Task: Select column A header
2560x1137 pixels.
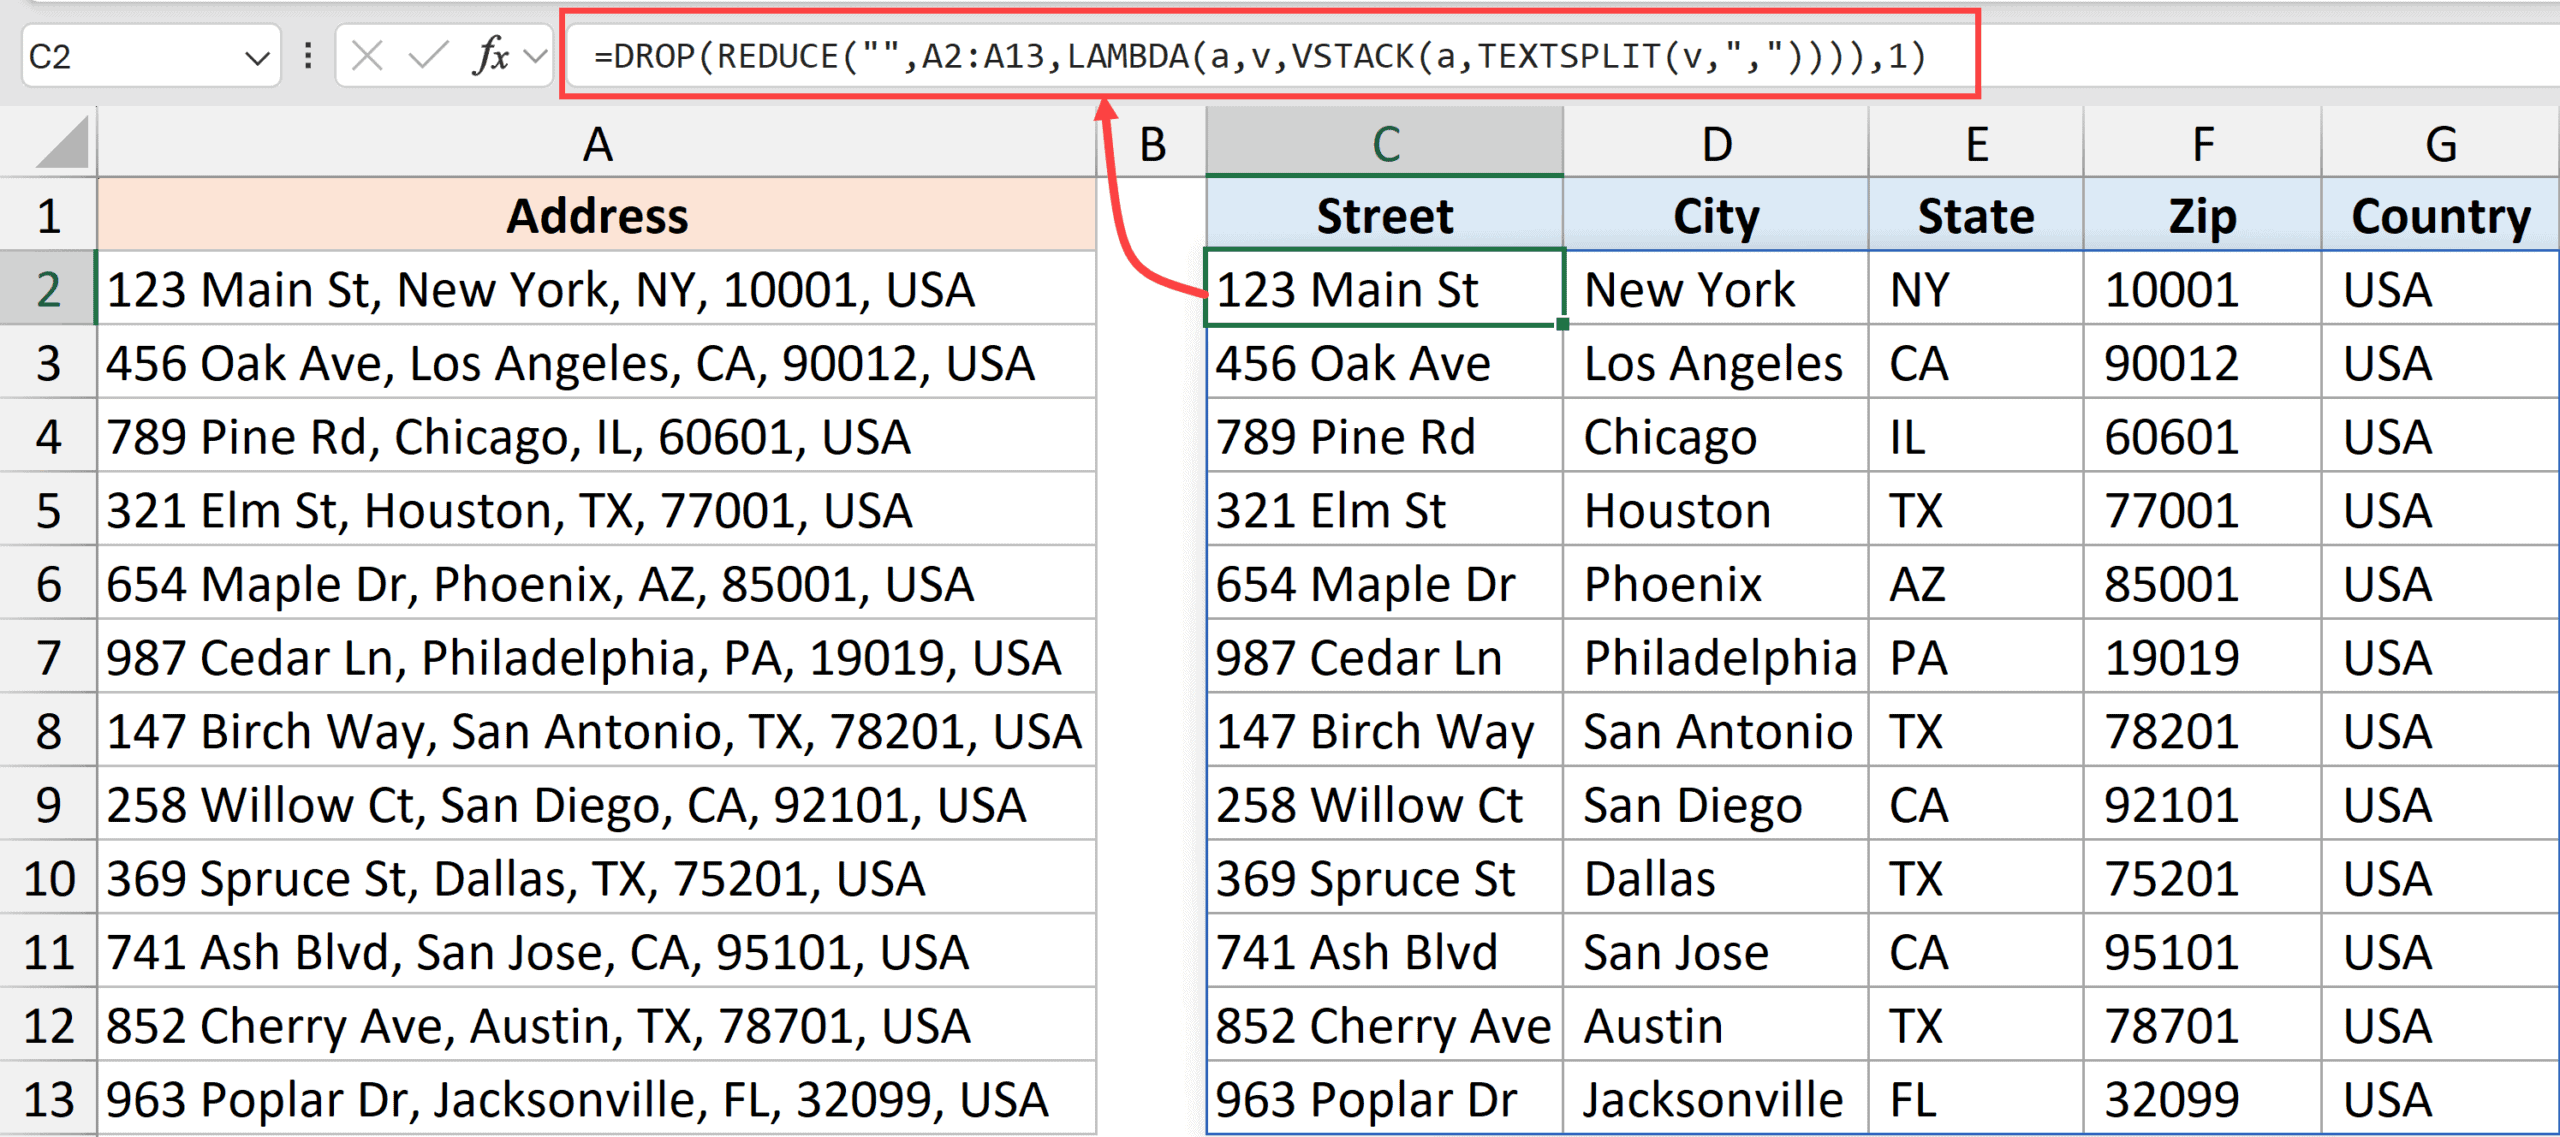Action: pos(597,145)
